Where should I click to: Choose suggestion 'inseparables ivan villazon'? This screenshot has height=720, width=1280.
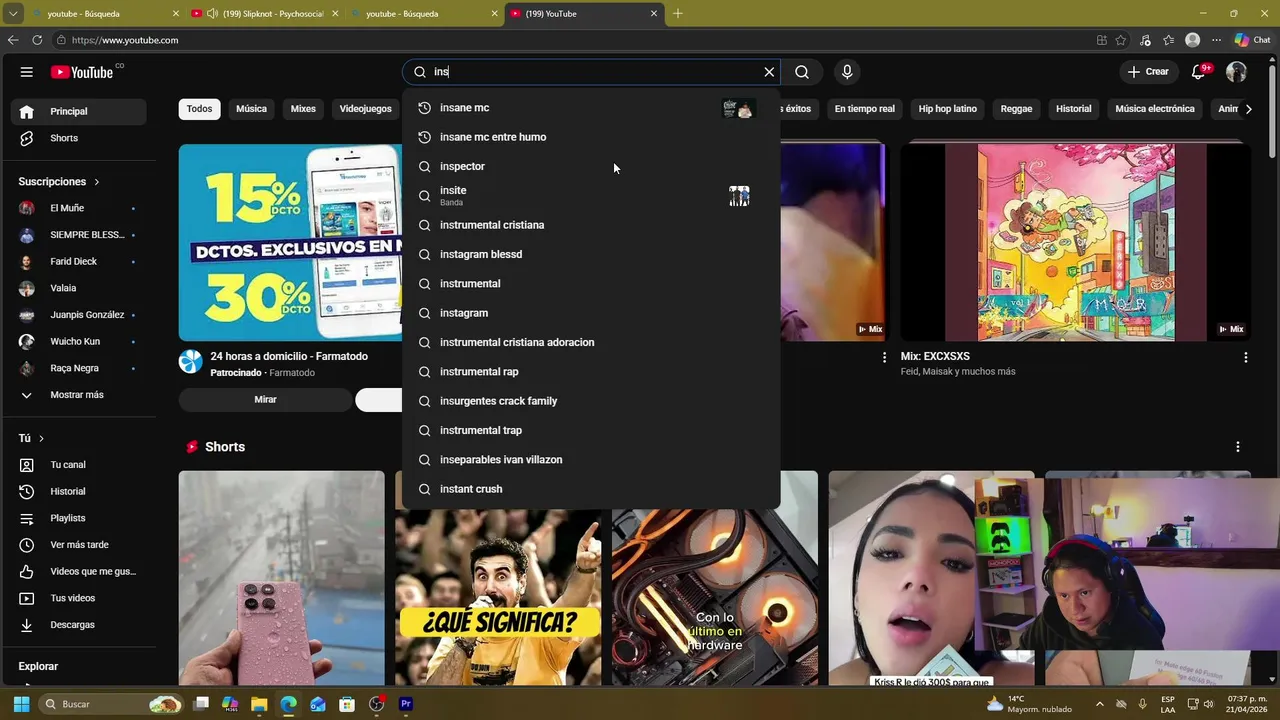(x=591, y=460)
